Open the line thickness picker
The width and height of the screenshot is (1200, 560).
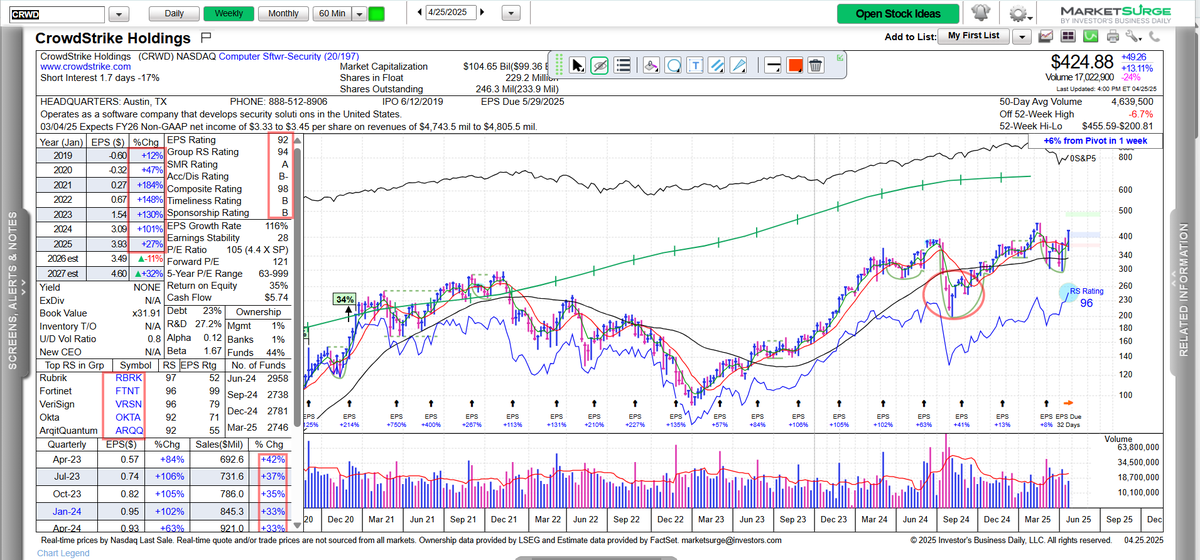click(772, 65)
